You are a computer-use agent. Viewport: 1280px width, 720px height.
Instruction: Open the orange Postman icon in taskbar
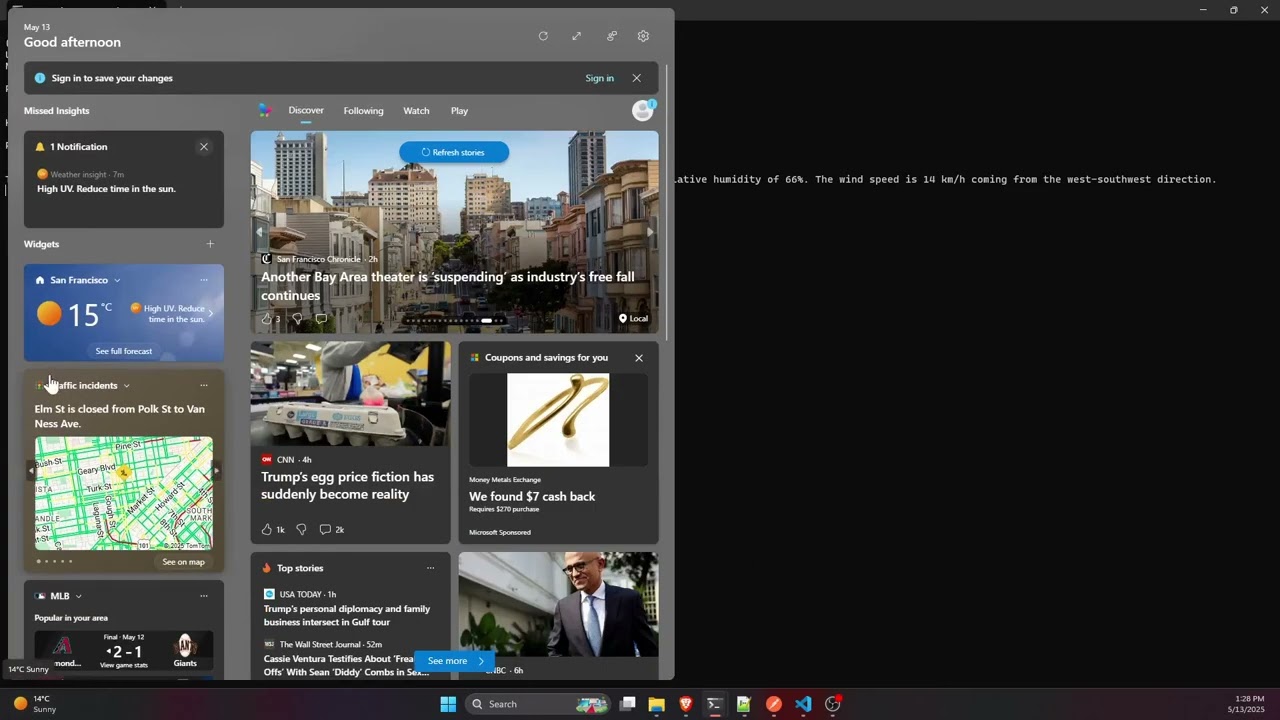(773, 704)
